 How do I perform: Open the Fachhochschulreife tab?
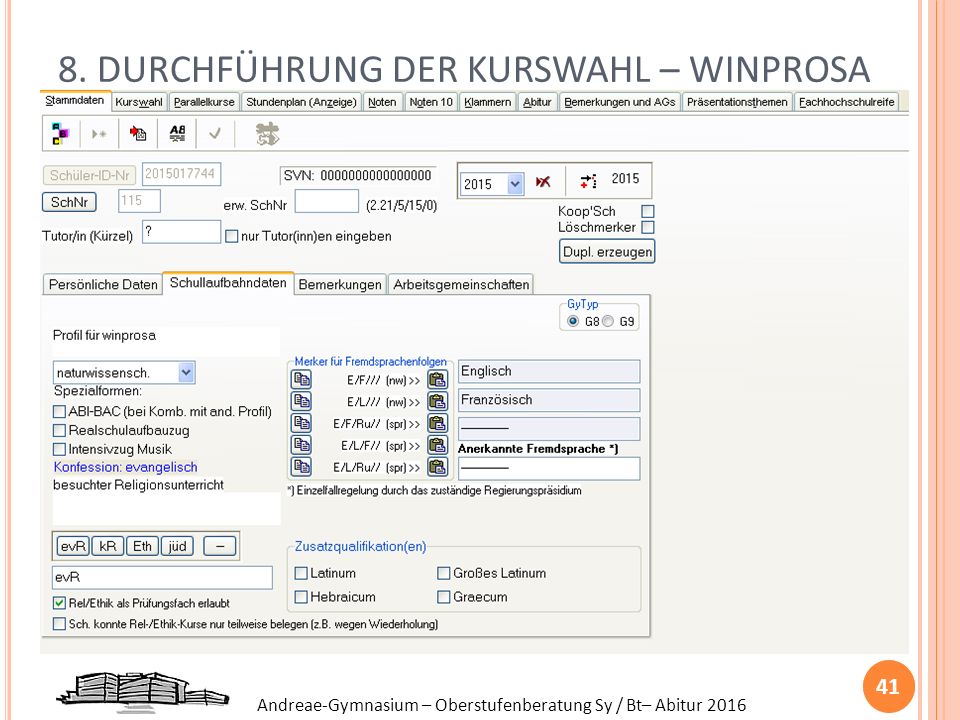[x=847, y=102]
